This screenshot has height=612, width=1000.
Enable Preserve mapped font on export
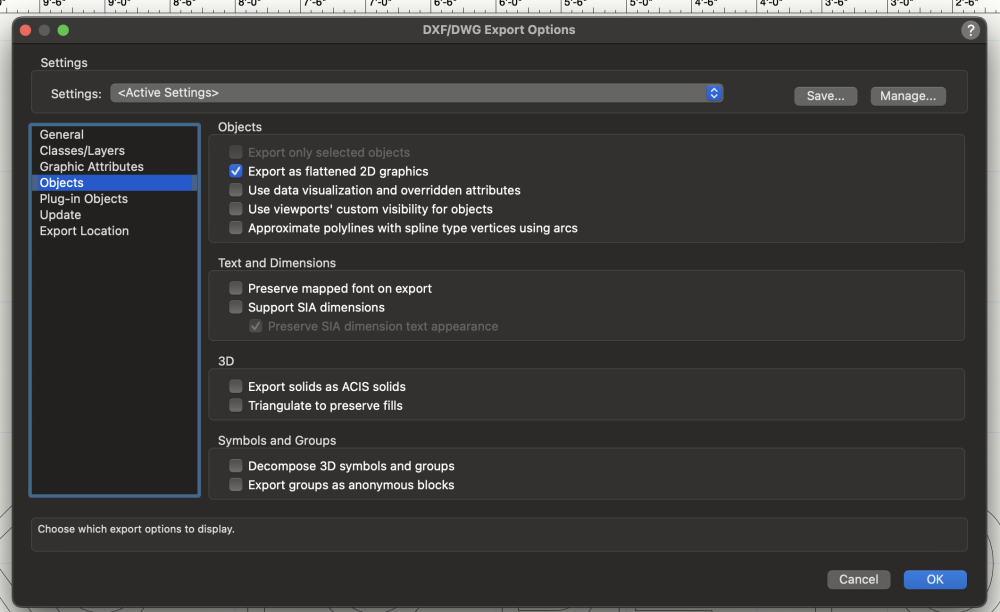(236, 288)
